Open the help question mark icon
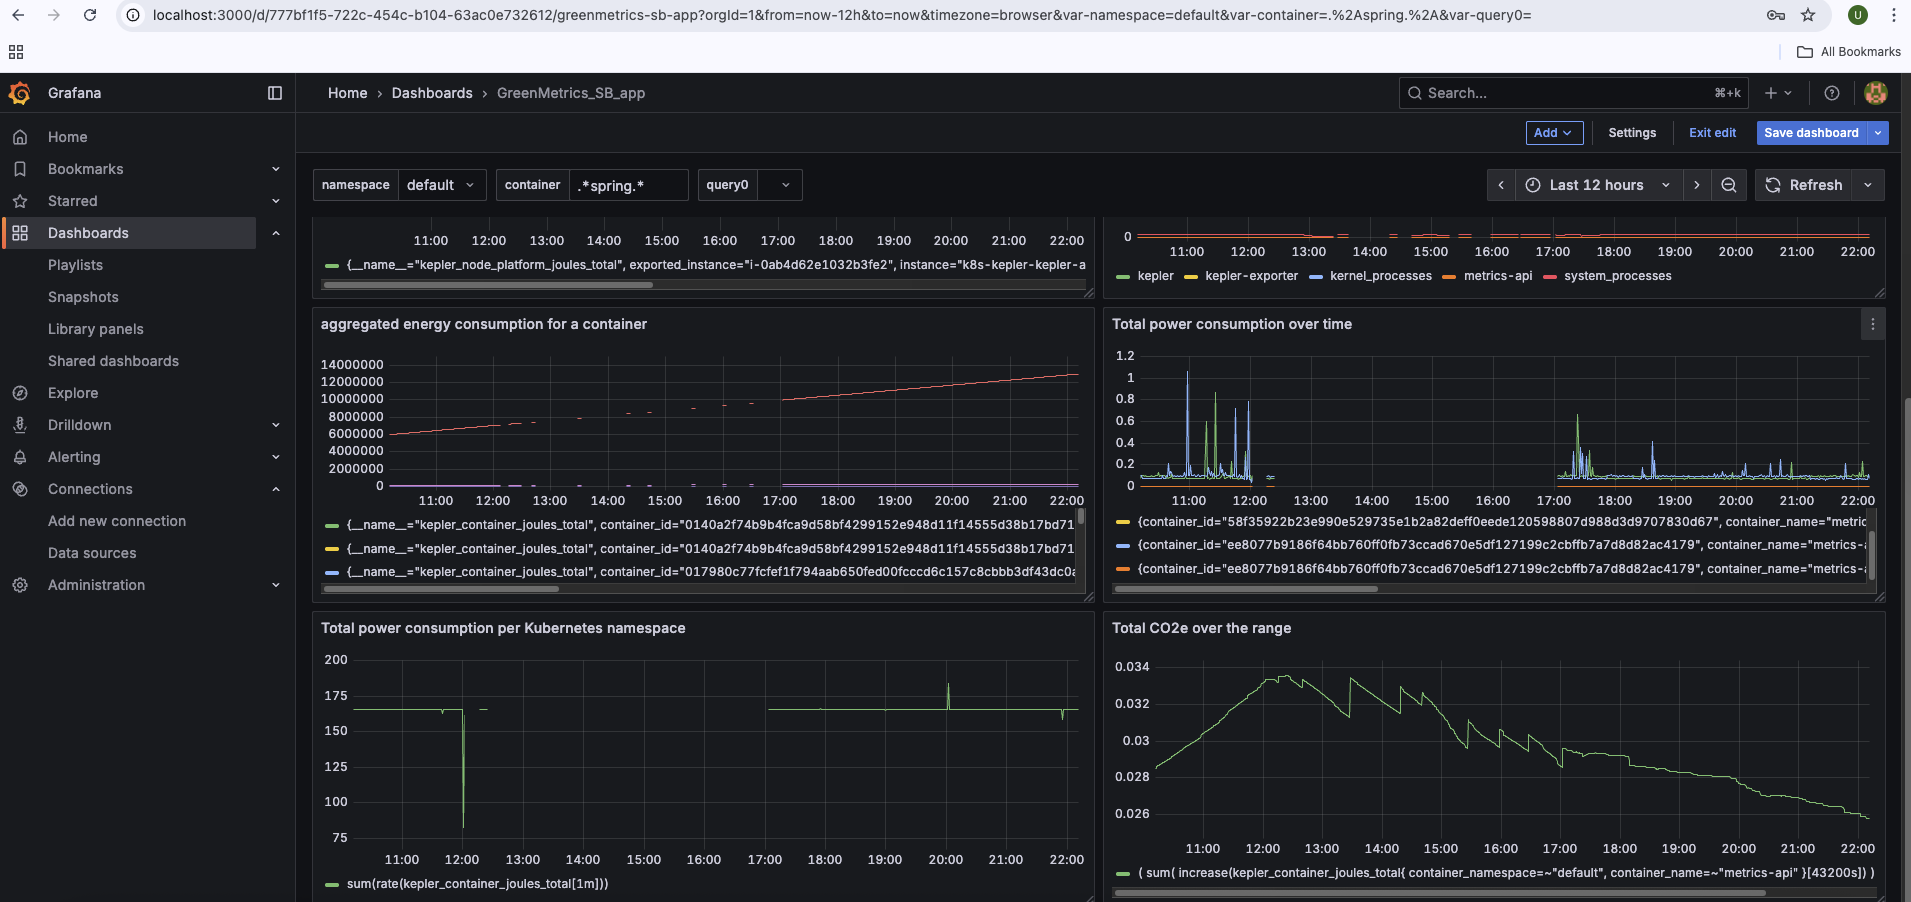 [1831, 93]
